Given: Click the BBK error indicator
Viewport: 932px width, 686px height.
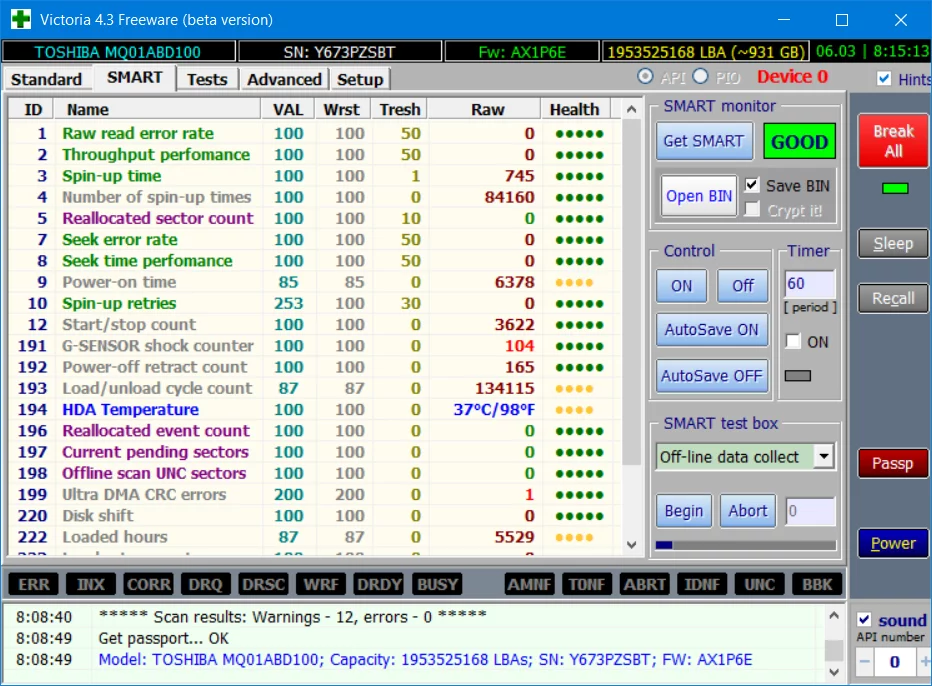Looking at the screenshot, I should [x=817, y=584].
